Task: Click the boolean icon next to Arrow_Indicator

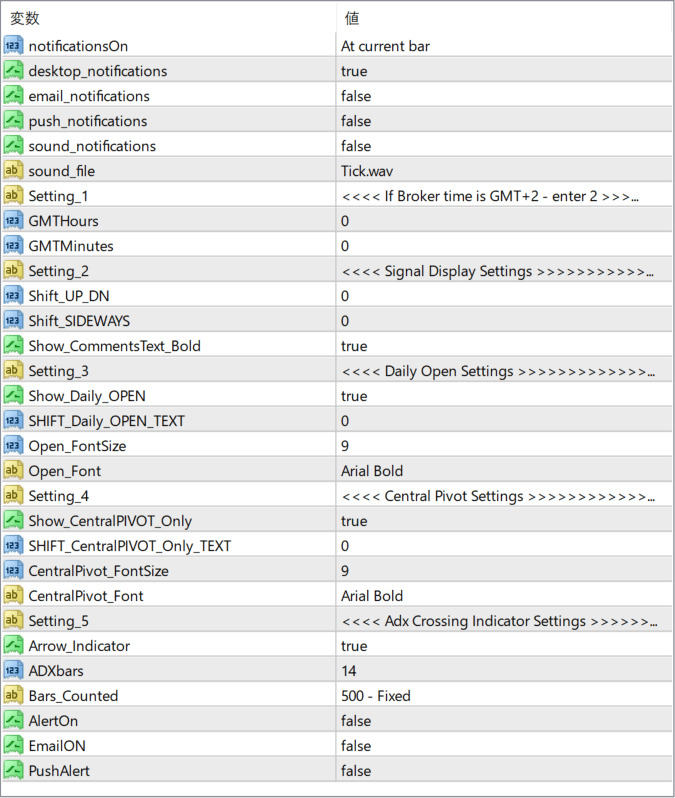Action: tap(14, 646)
